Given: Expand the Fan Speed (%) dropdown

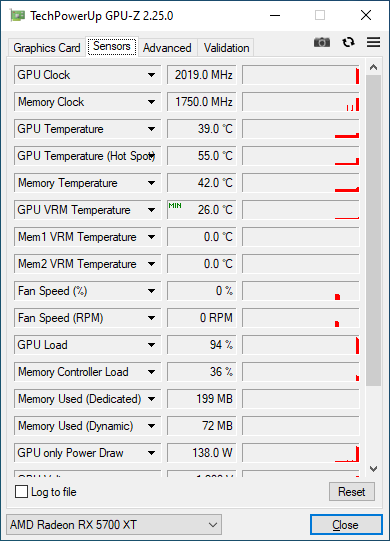Looking at the screenshot, I should click(151, 291).
